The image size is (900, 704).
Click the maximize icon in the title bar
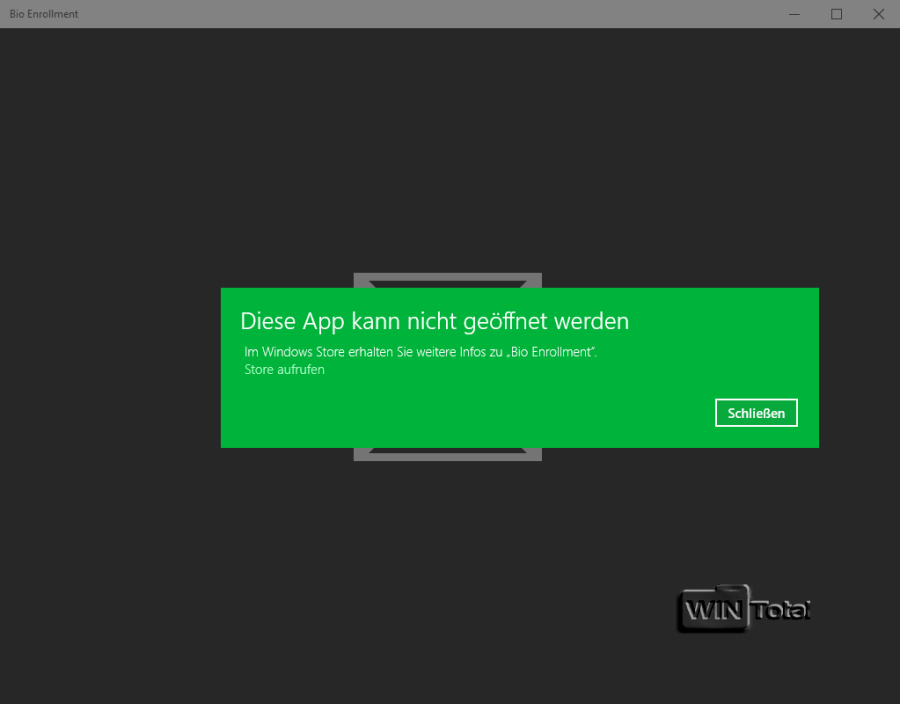pos(837,14)
